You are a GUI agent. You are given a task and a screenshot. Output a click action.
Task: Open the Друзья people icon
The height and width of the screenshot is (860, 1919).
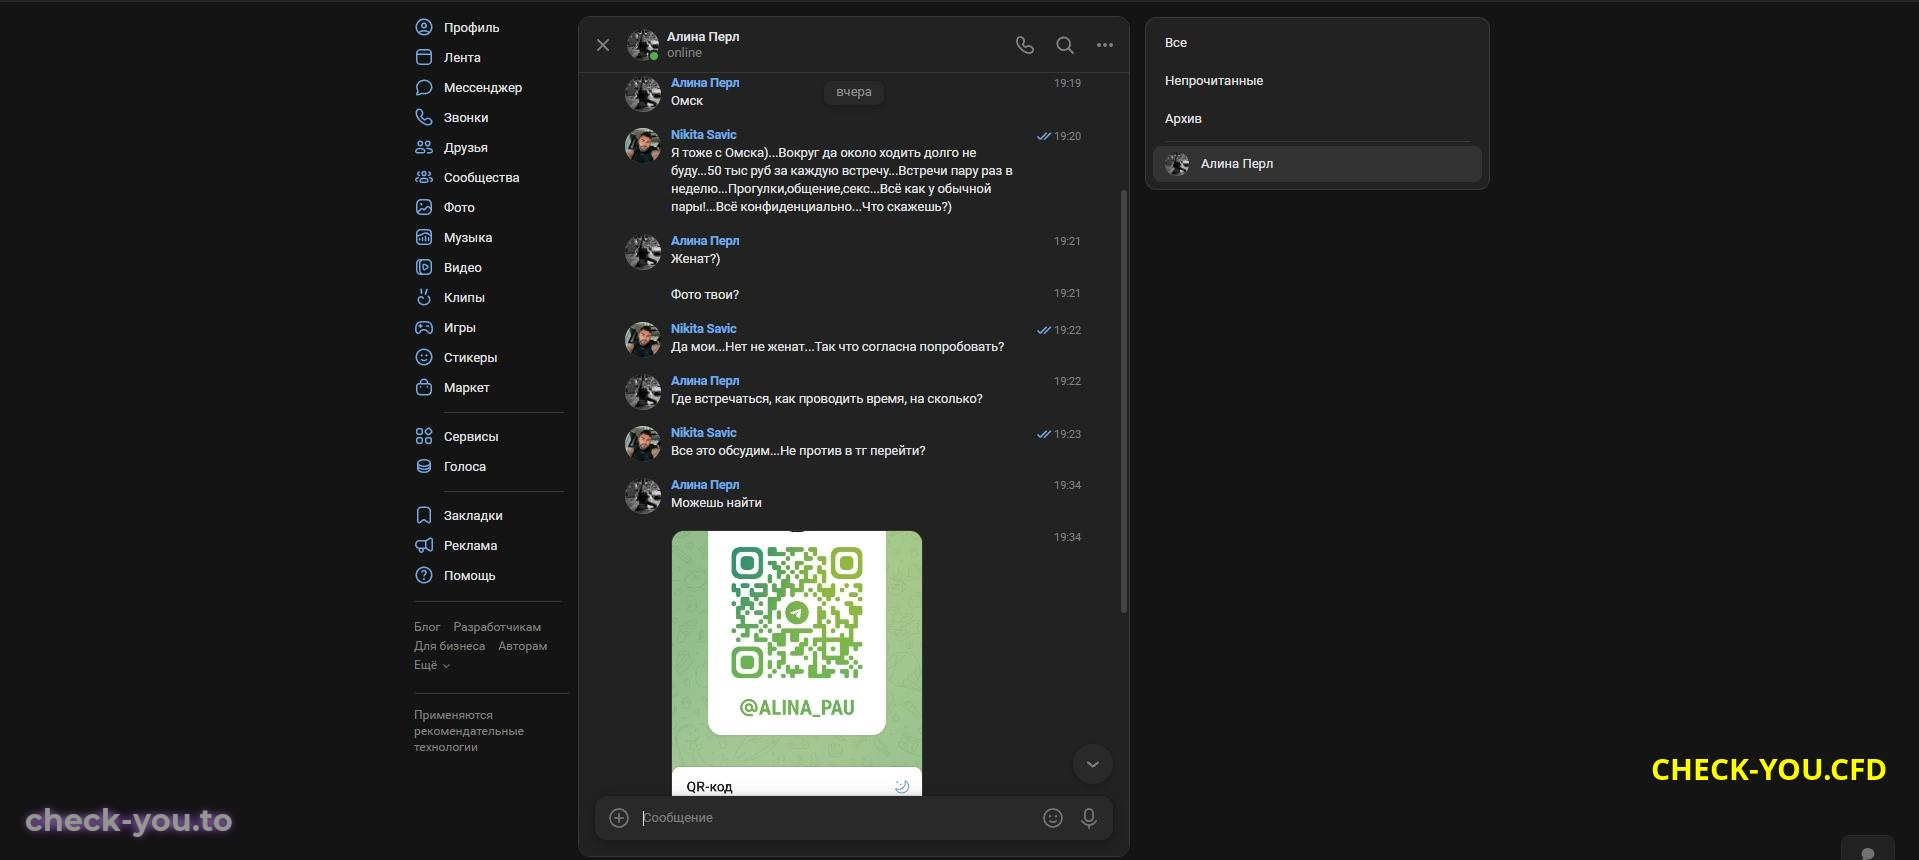coord(424,147)
